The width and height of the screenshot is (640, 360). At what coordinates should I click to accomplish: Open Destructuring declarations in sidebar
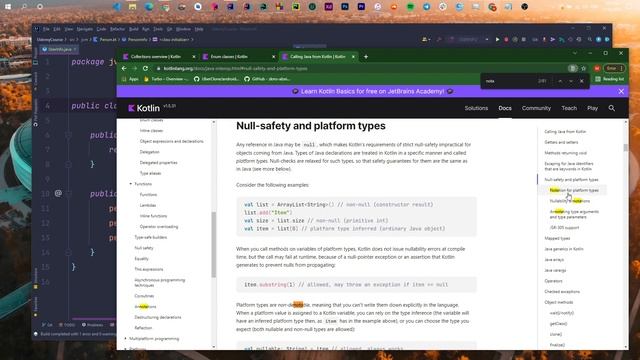click(x=158, y=317)
